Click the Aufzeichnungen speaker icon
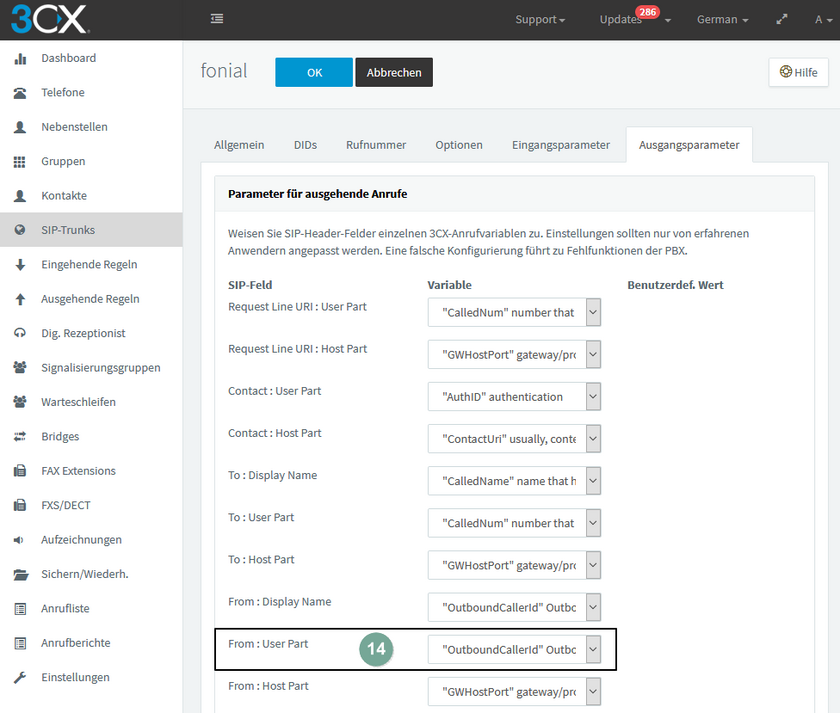Screen dimensions: 840x713 coord(19,539)
